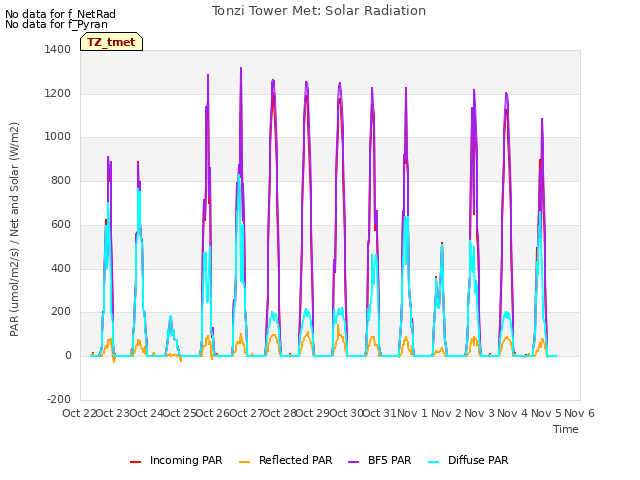Click the 1200 y-axis tick label
Screen dimensions: 640x480
click(x=58, y=93)
